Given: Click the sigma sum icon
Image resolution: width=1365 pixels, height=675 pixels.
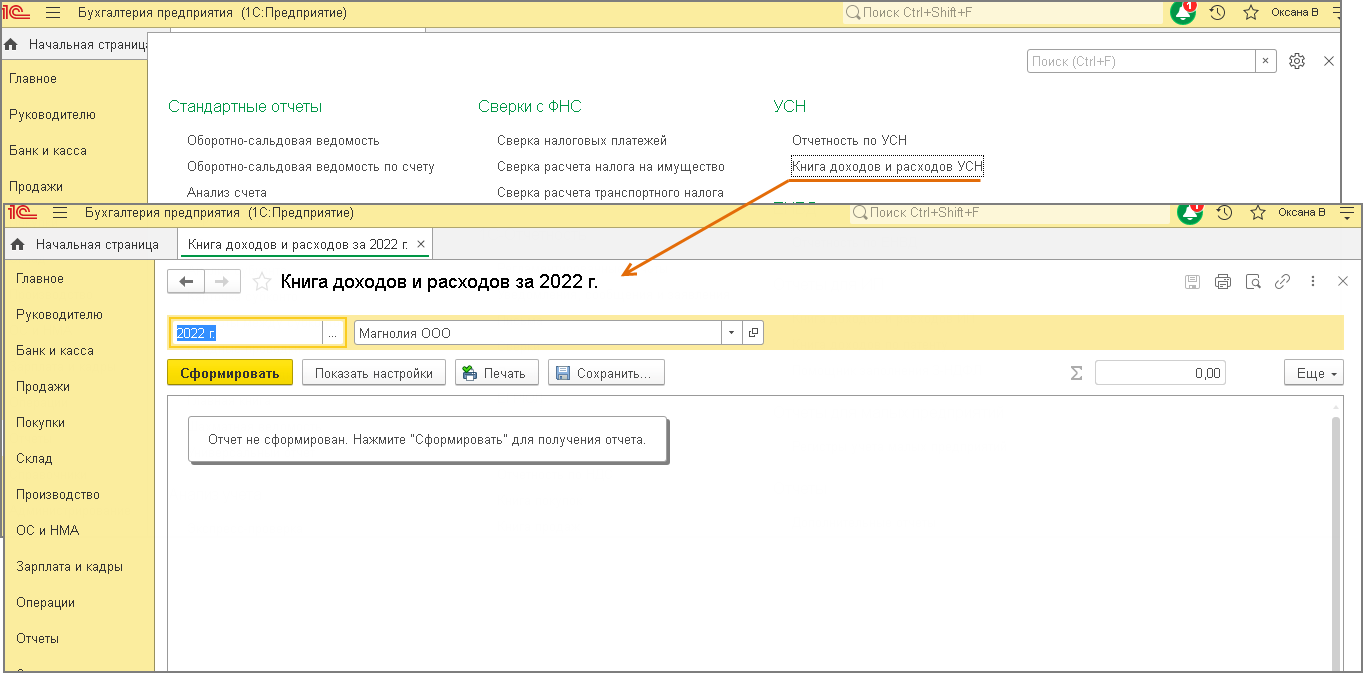Looking at the screenshot, I should 1077,373.
